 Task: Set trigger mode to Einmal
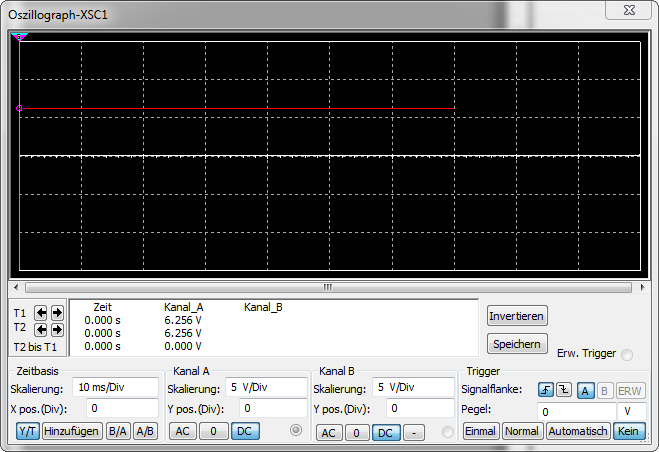(x=481, y=431)
